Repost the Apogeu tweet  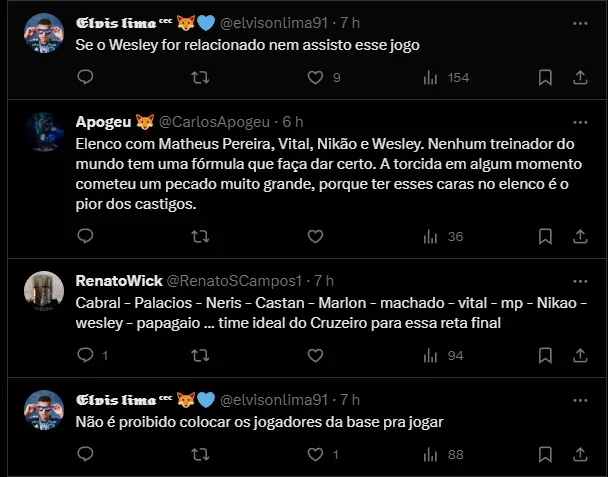(x=200, y=236)
